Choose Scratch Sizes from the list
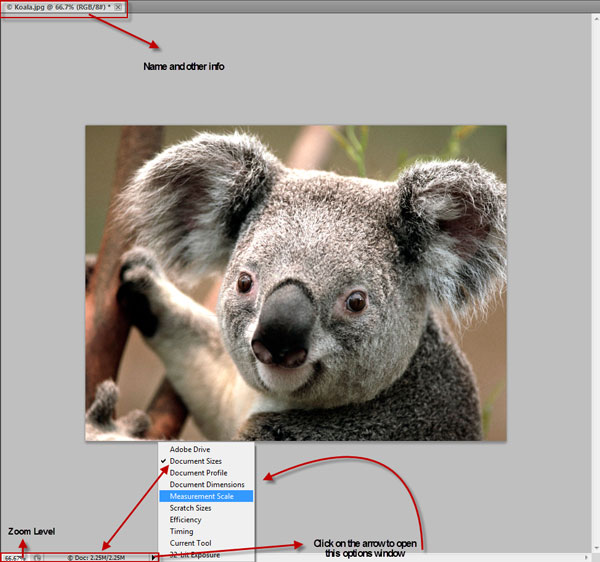The height and width of the screenshot is (562, 600). pyautogui.click(x=190, y=508)
